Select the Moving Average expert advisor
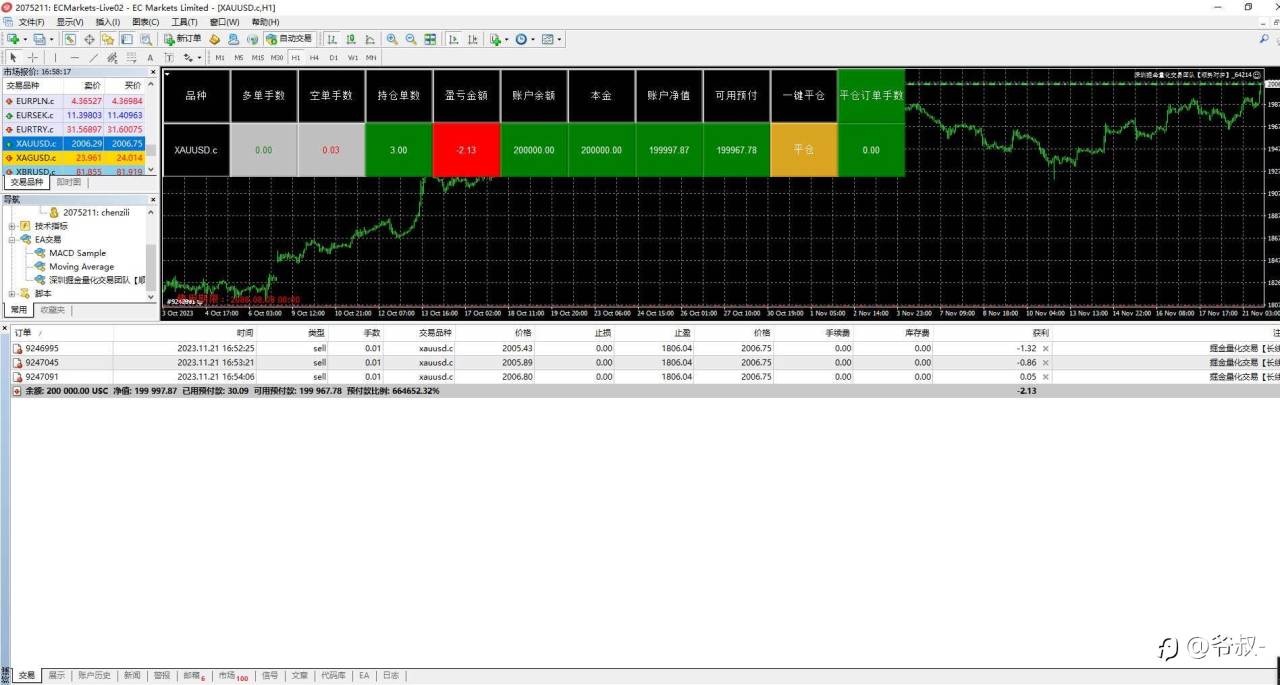1280x685 pixels. pos(82,267)
